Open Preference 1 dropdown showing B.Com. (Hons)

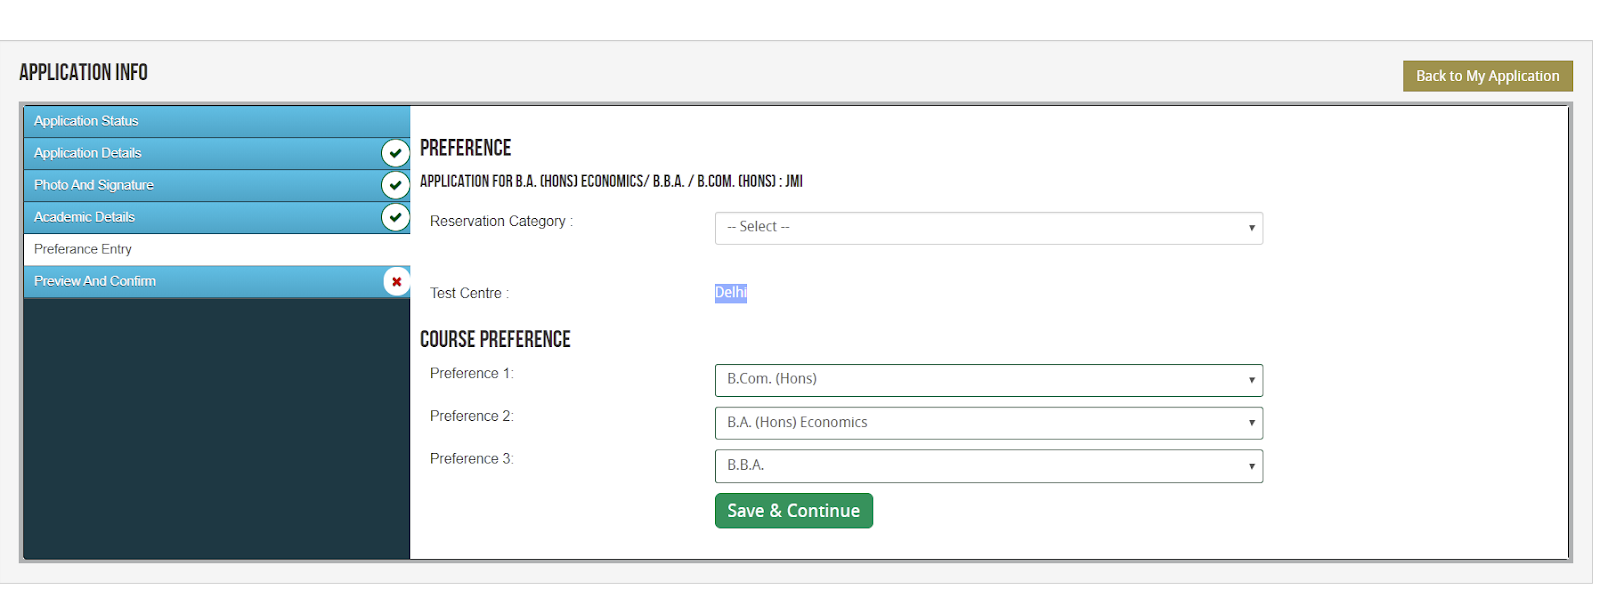(988, 380)
